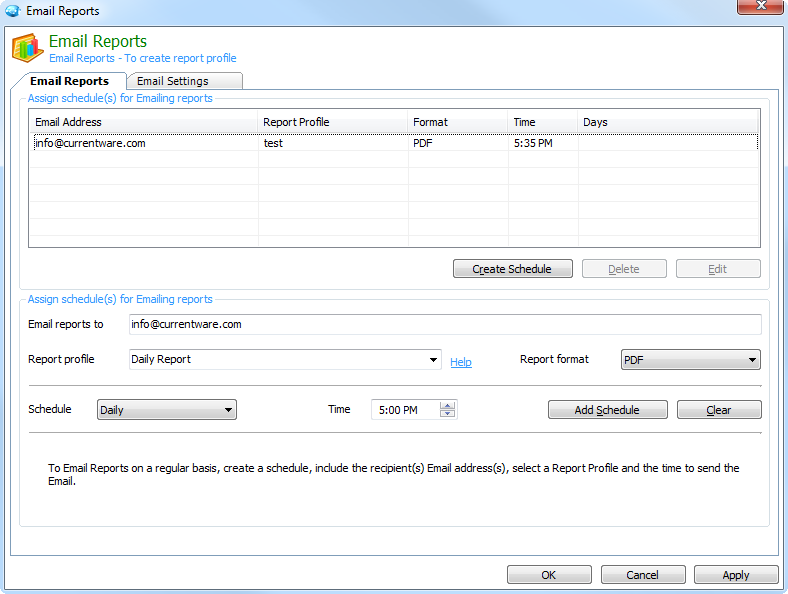
Task: Click the Add Schedule button
Action: coord(608,410)
